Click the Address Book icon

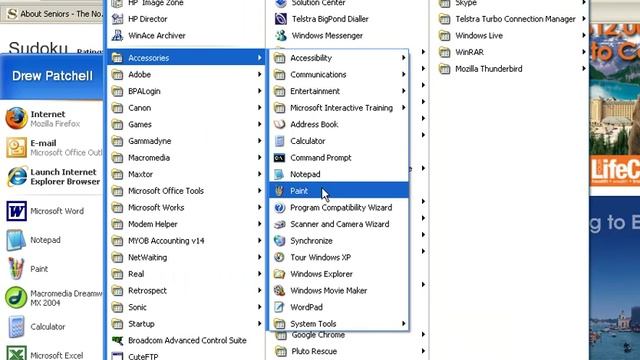[x=280, y=124]
